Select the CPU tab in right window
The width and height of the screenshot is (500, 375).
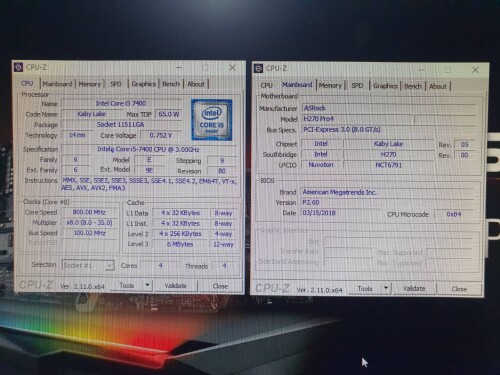tap(266, 85)
